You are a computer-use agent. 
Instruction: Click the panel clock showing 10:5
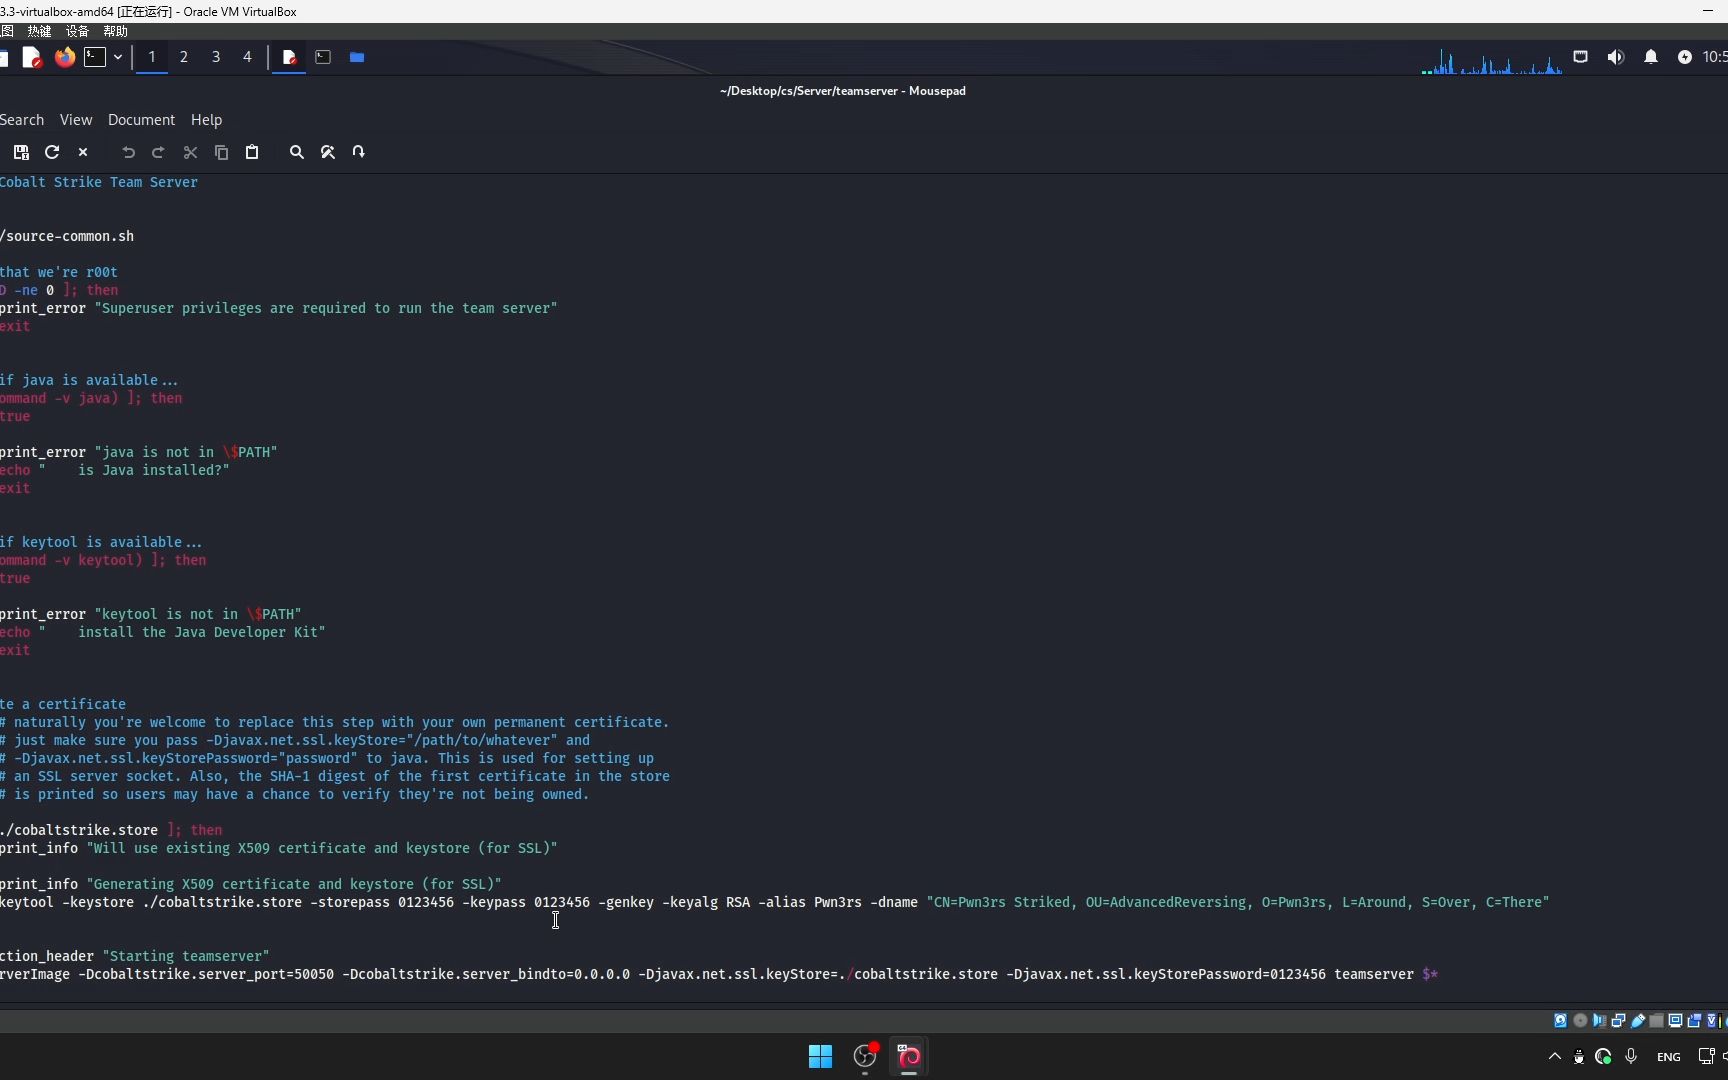pos(1715,57)
